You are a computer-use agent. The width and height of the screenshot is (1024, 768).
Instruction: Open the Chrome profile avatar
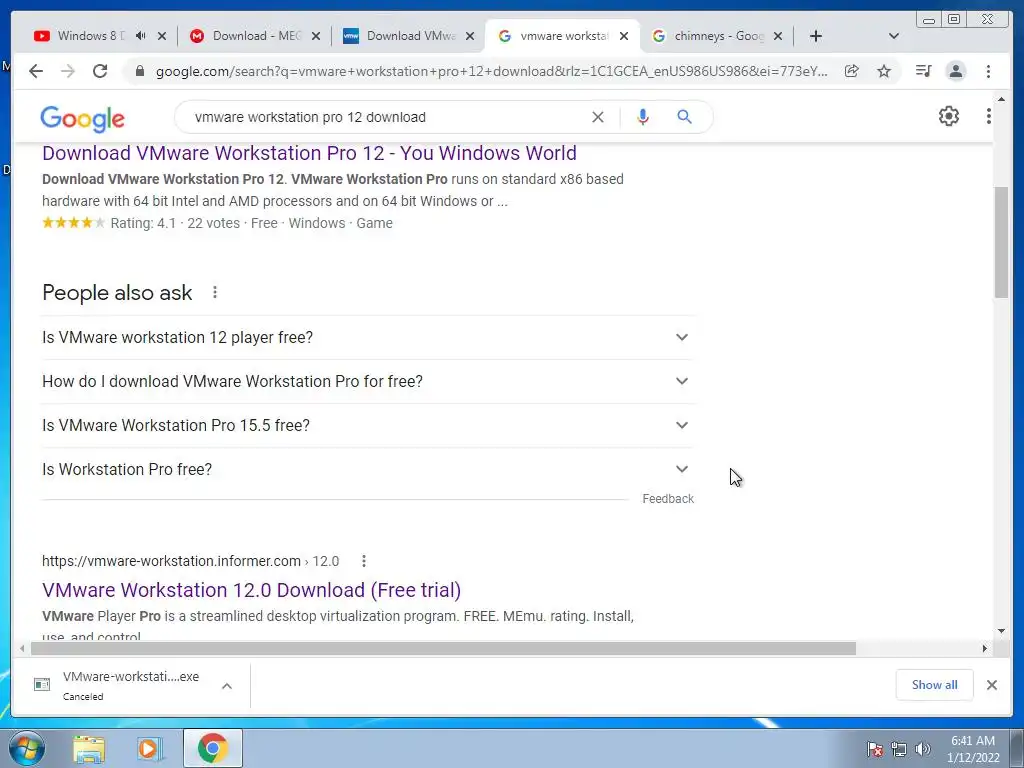(x=955, y=71)
